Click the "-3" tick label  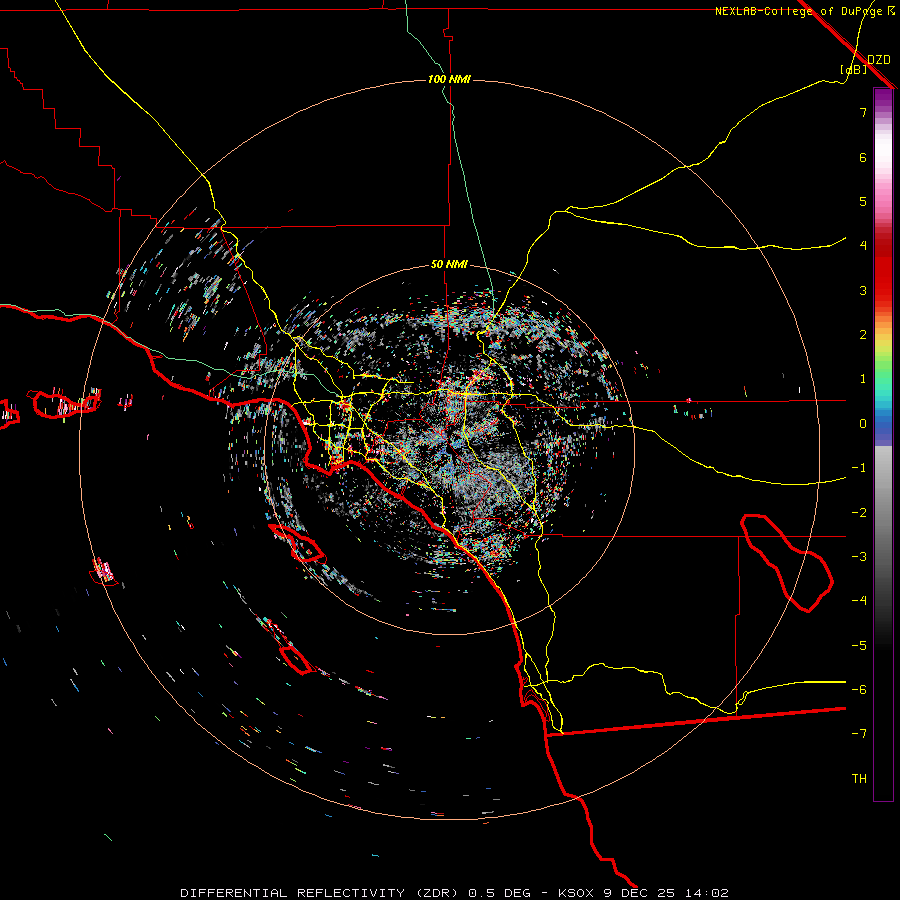[859, 557]
